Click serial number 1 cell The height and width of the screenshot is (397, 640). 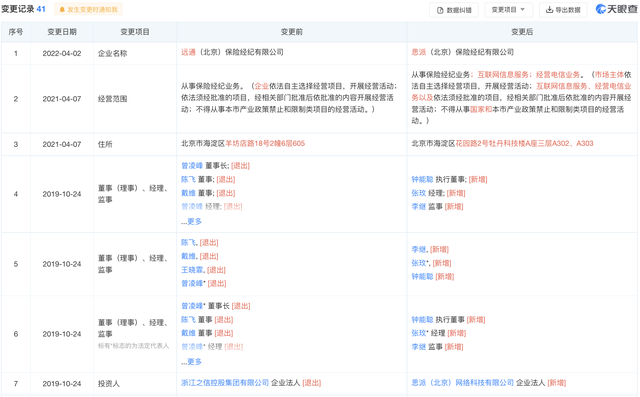pyautogui.click(x=16, y=53)
